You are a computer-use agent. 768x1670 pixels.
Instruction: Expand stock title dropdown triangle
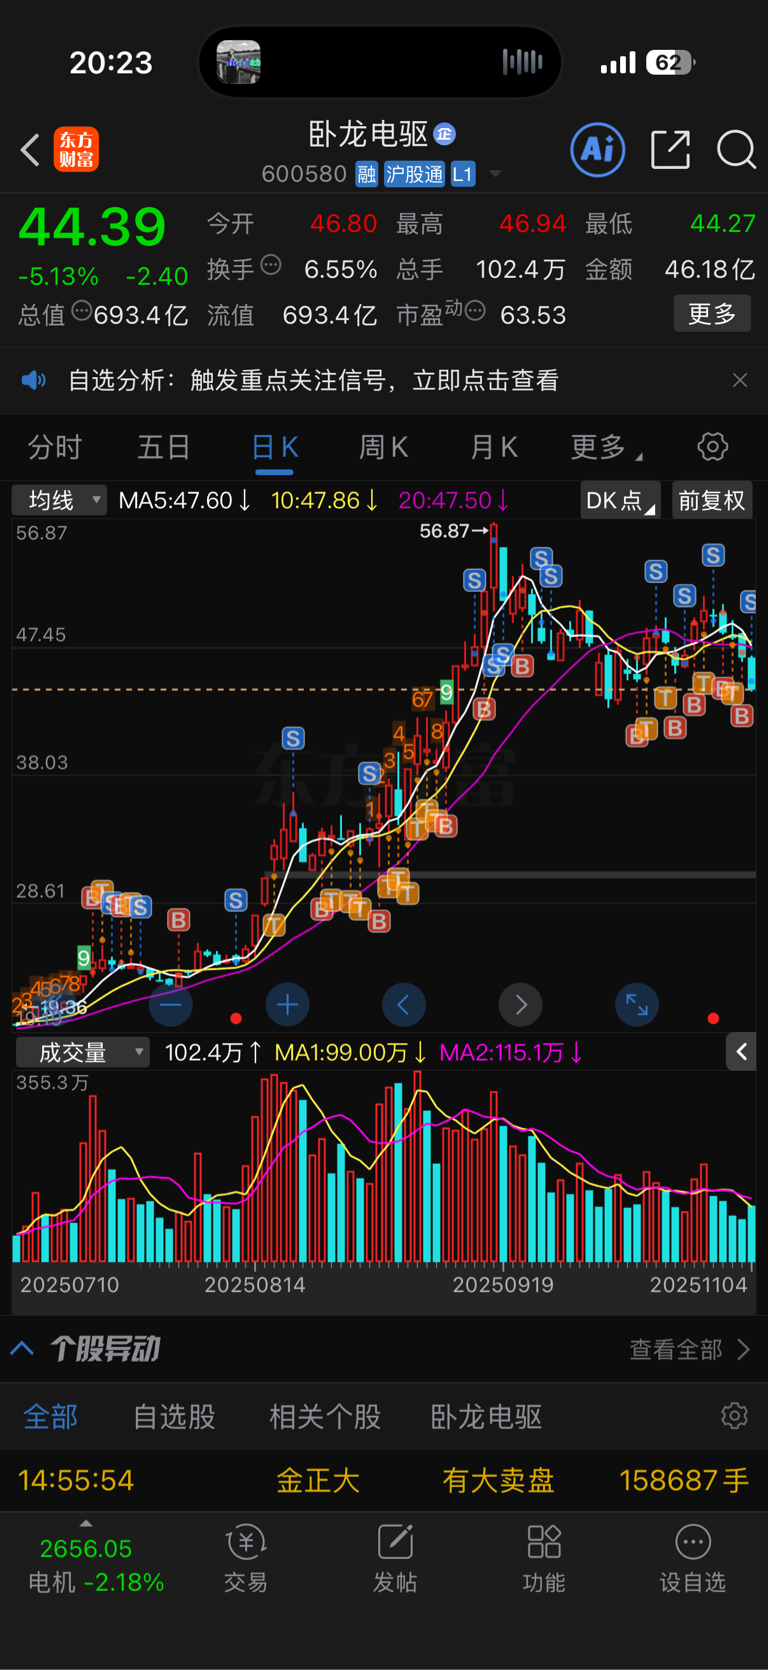(x=495, y=175)
